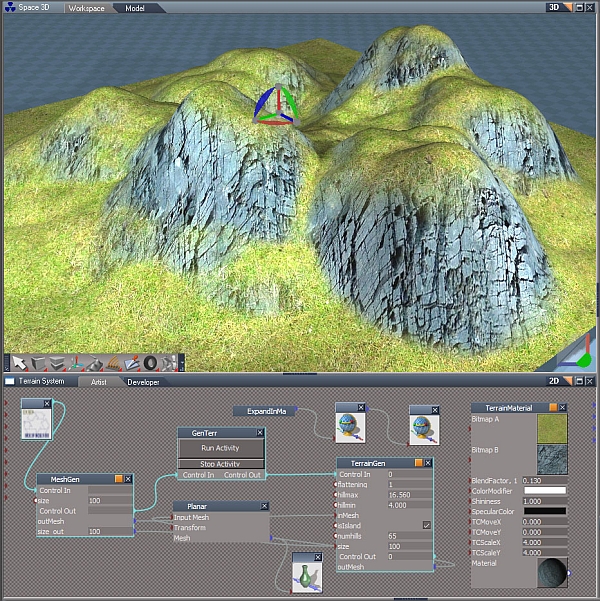Click the trueSpace logo in Space 3D titlebar
The height and width of the screenshot is (601, 600).
point(10,7)
